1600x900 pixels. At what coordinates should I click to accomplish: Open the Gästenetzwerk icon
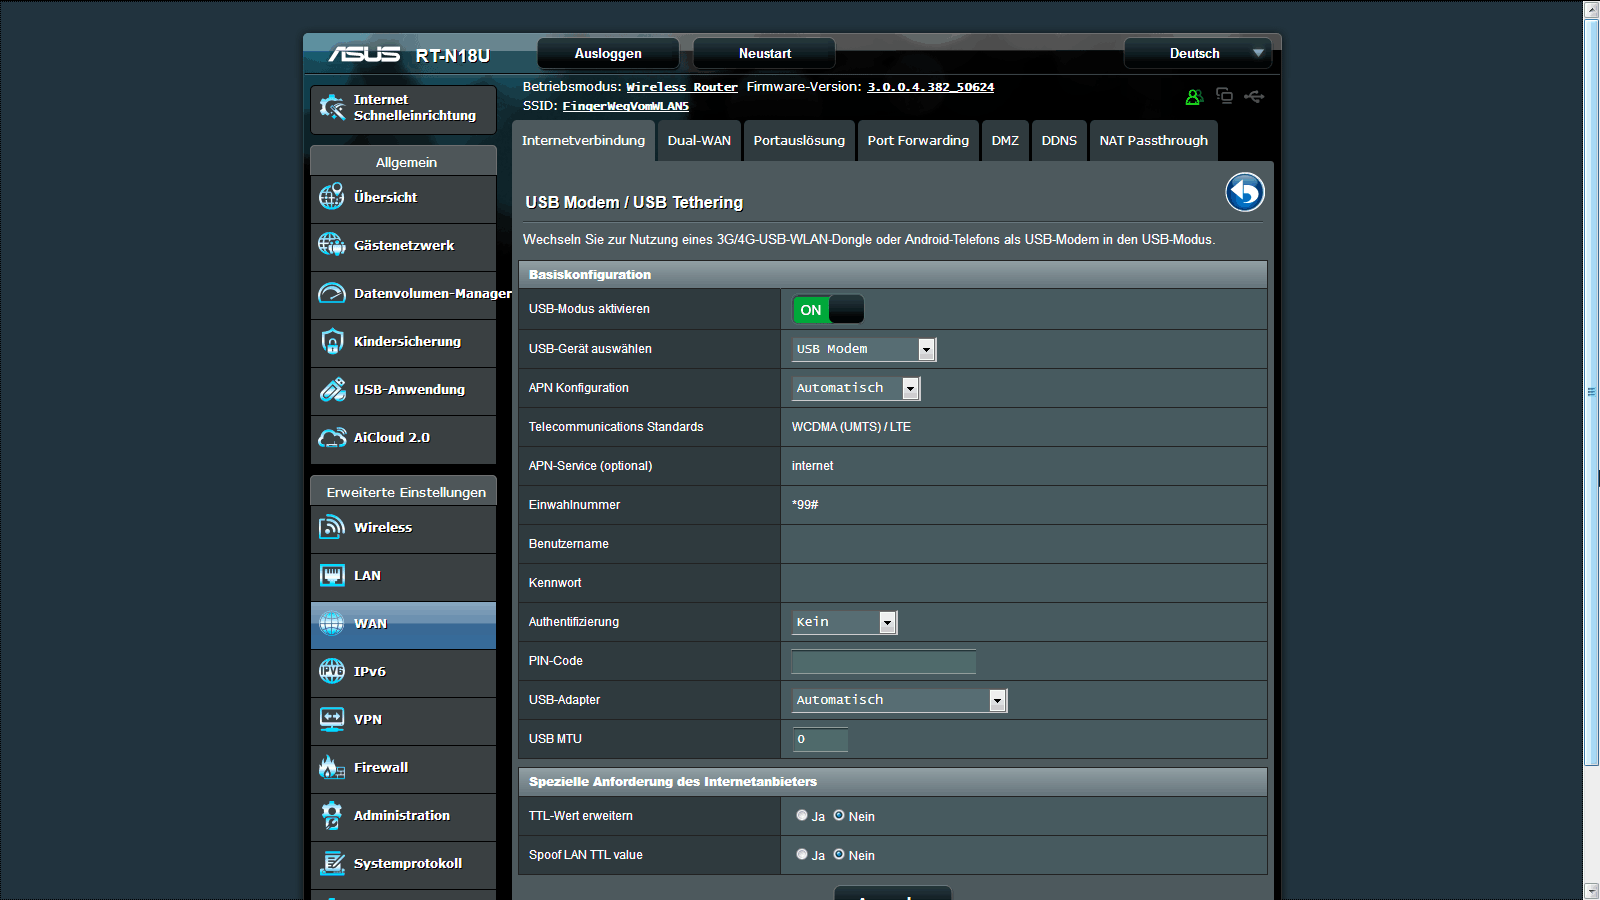[332, 245]
